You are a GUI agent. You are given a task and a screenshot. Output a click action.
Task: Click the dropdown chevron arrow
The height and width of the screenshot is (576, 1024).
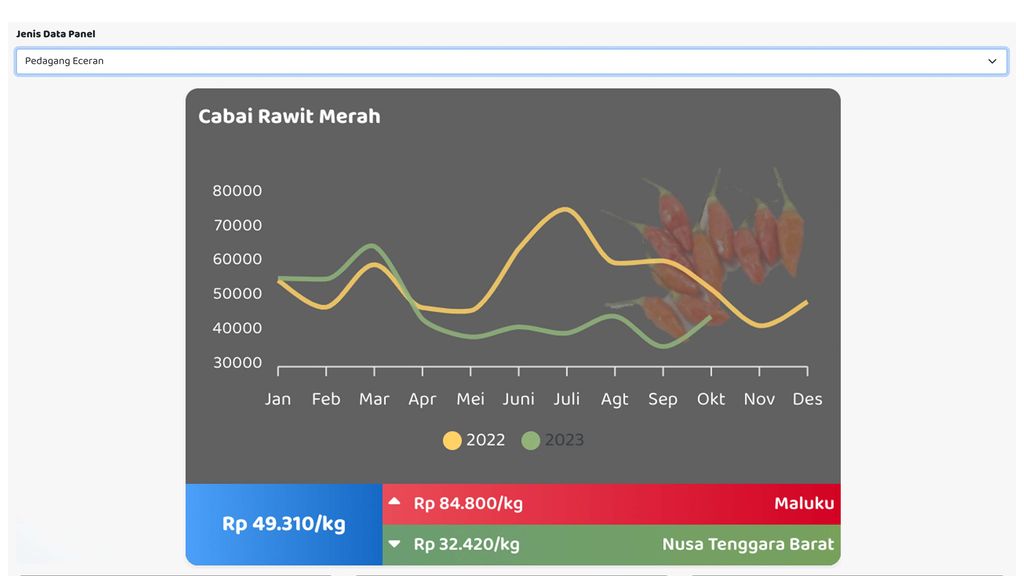pyautogui.click(x=992, y=61)
